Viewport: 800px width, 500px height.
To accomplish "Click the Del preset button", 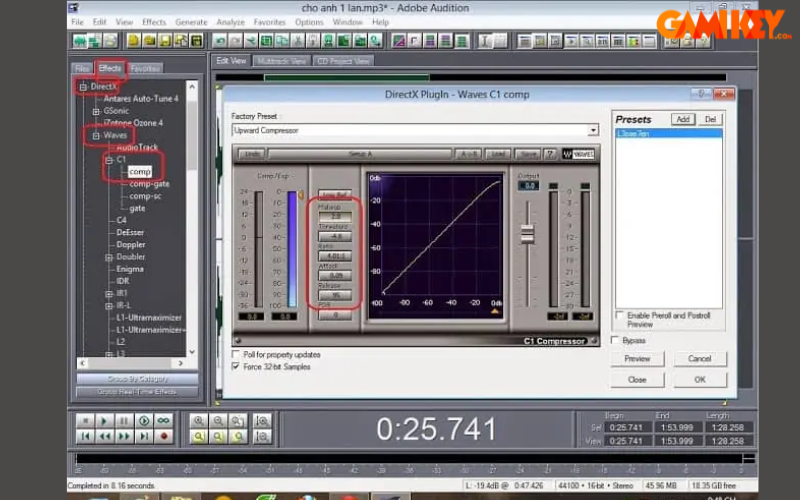I will pos(710,119).
